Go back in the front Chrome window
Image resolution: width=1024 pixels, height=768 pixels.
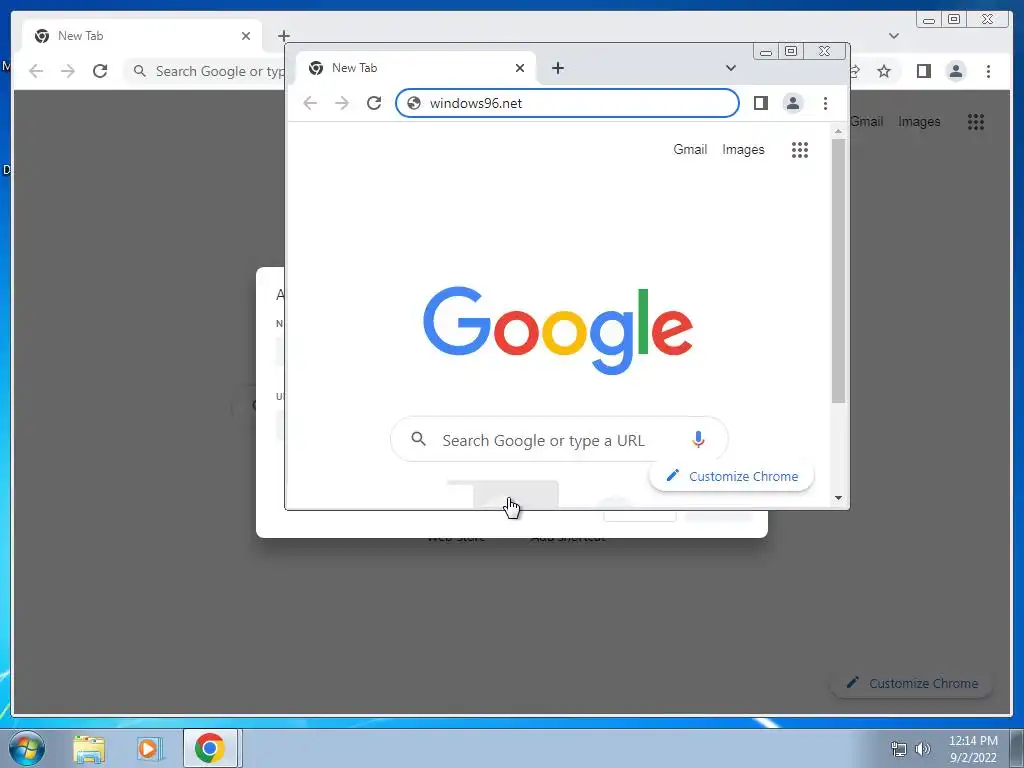[x=310, y=103]
